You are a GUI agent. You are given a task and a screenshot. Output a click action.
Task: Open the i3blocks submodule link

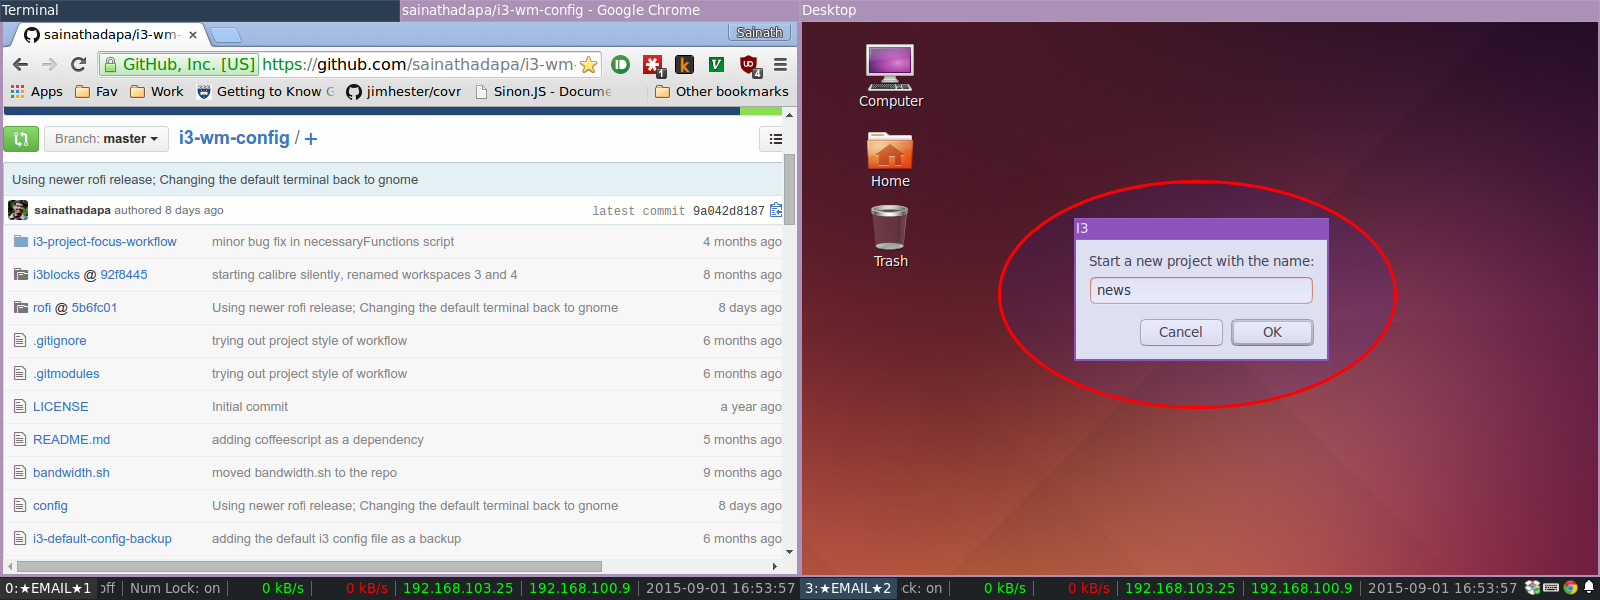(x=56, y=275)
